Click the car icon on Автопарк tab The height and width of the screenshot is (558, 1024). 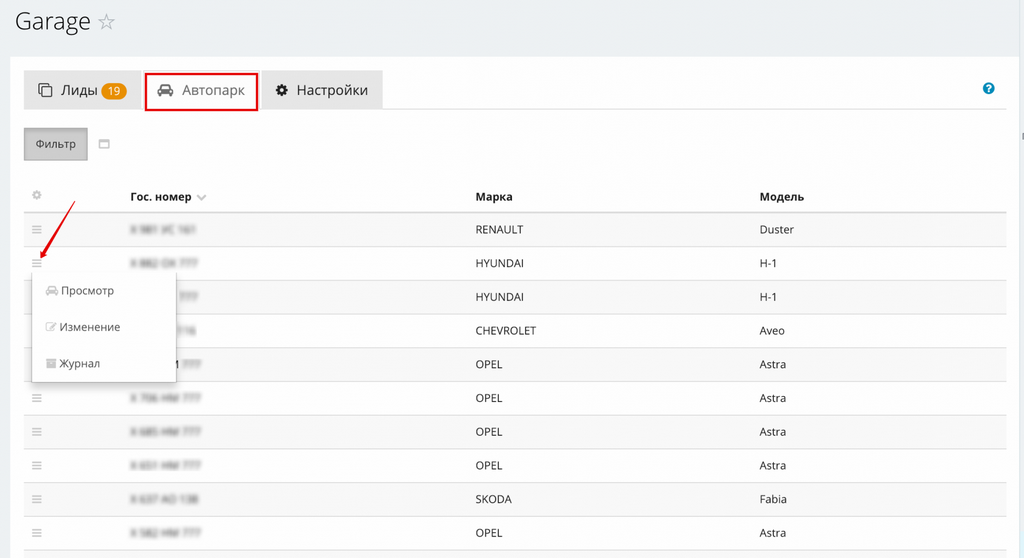165,90
